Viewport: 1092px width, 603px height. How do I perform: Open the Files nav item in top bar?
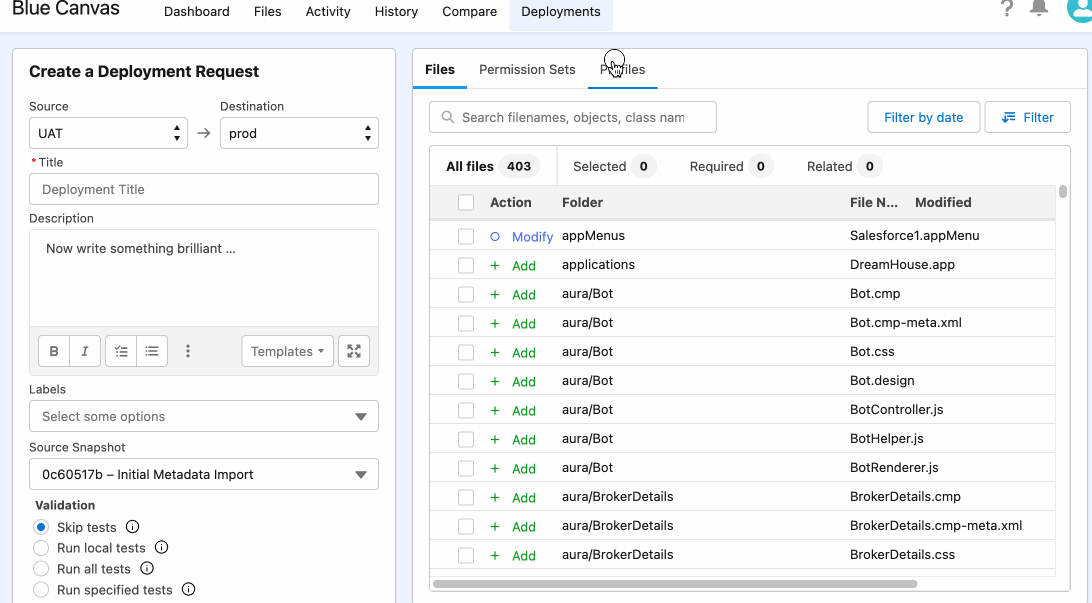click(x=267, y=12)
